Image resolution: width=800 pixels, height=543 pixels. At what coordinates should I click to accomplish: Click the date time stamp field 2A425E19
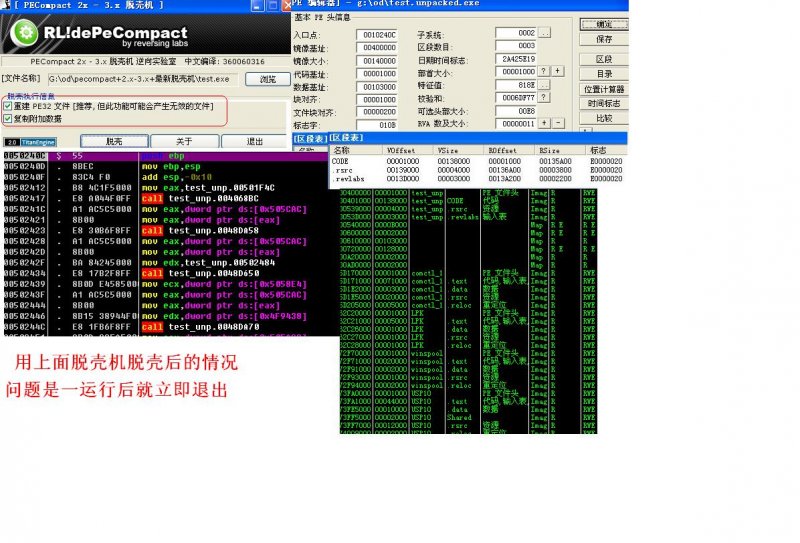516,59
